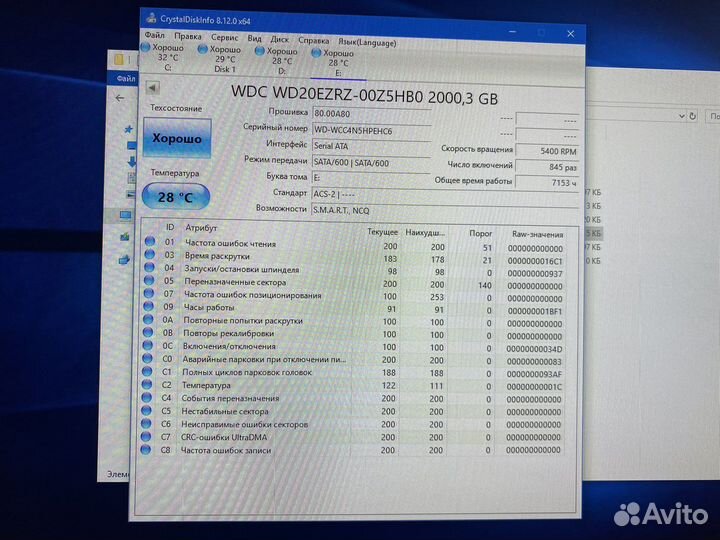Image resolution: width=720 pixels, height=540 pixels.
Task: Click status icon of attribute 04 row
Action: (x=149, y=267)
